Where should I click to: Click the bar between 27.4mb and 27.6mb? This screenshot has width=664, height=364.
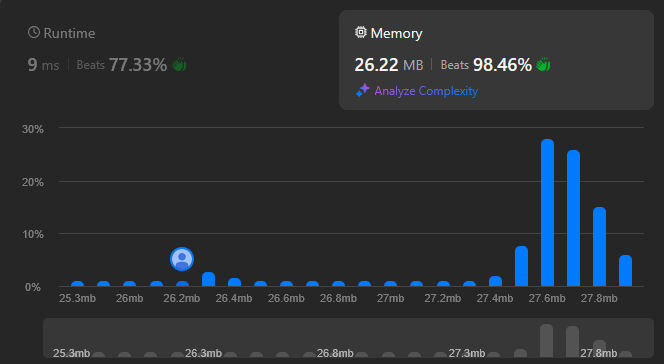click(521, 266)
